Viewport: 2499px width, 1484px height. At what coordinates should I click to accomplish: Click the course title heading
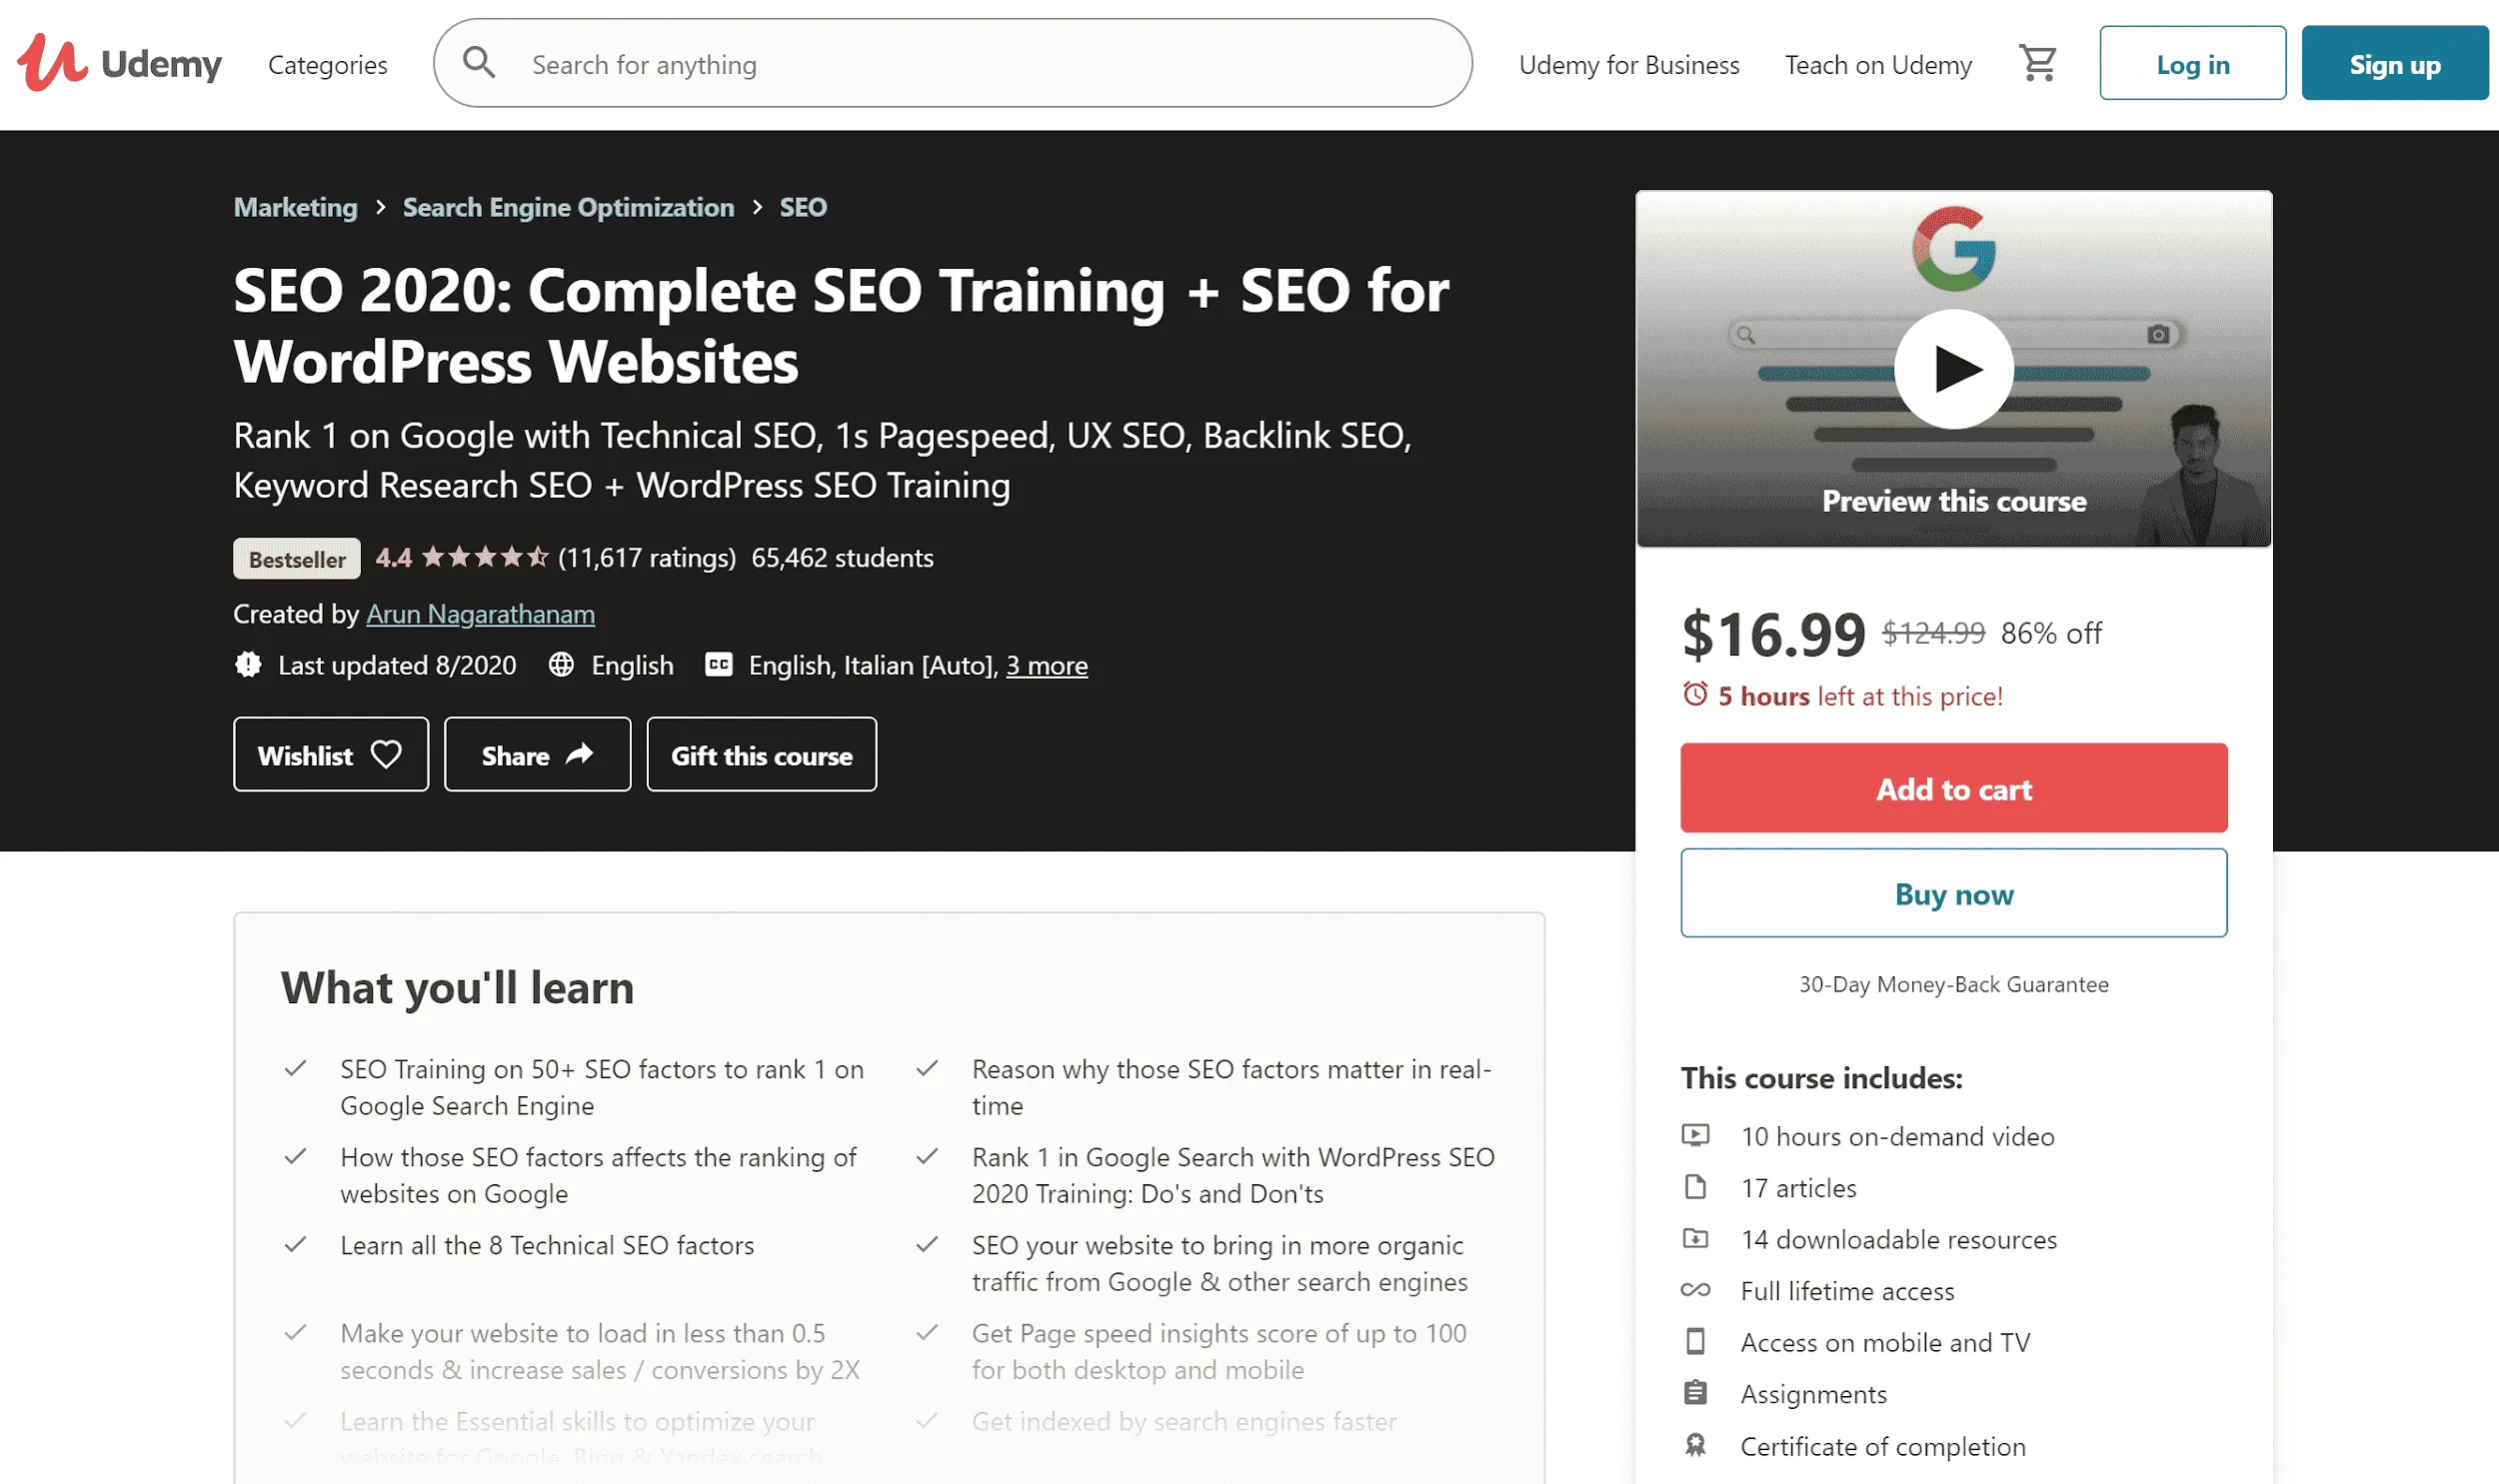point(840,325)
